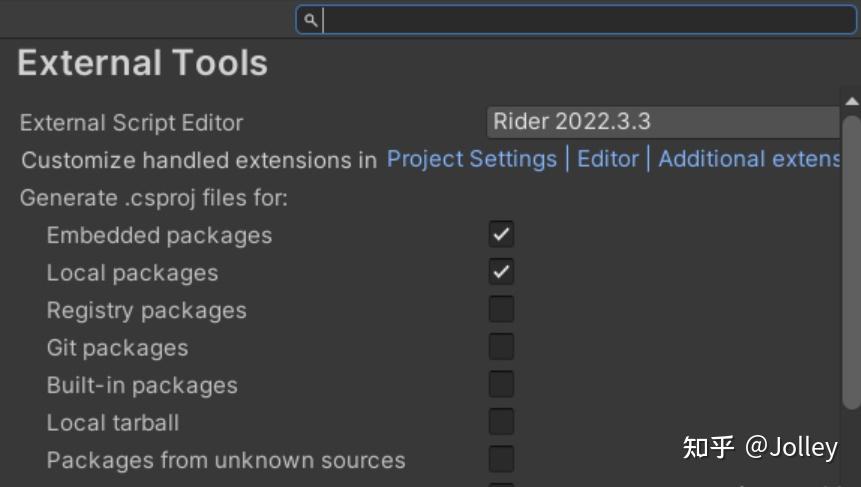Viewport: 861px width, 487px height.
Task: Enable Packages from unknown sources checkbox
Action: (x=501, y=459)
